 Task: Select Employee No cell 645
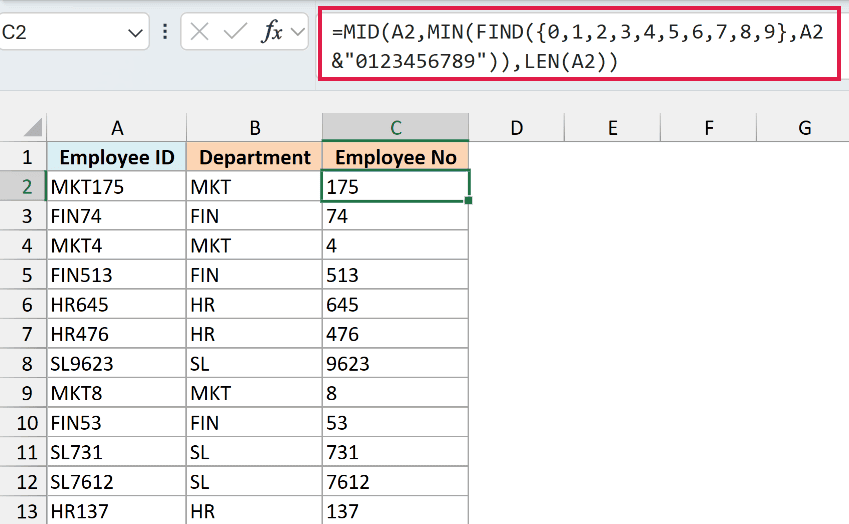[x=395, y=305]
